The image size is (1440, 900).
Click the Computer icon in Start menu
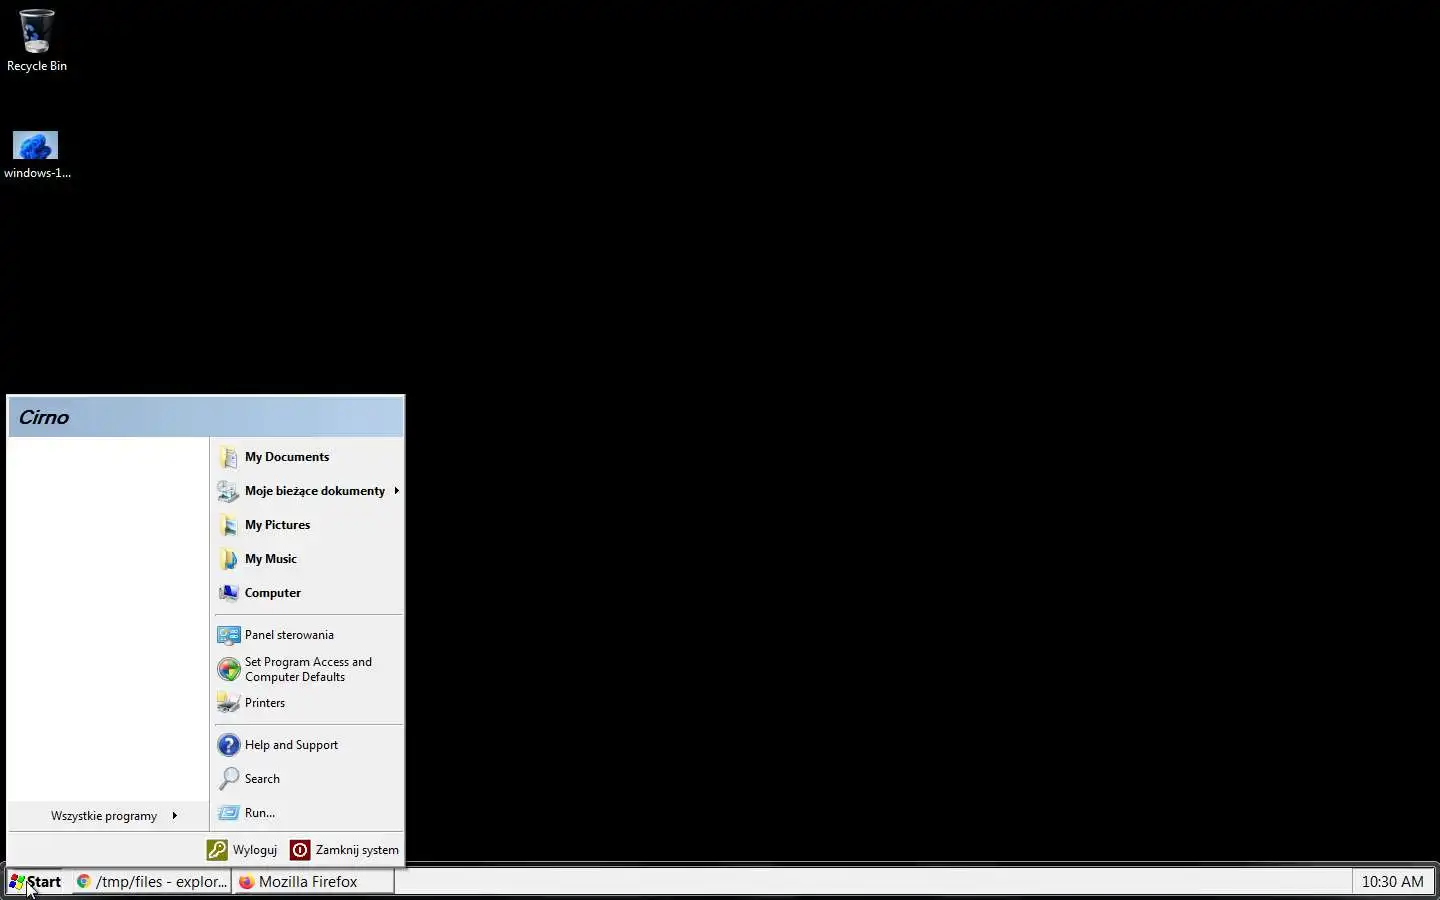click(x=228, y=593)
